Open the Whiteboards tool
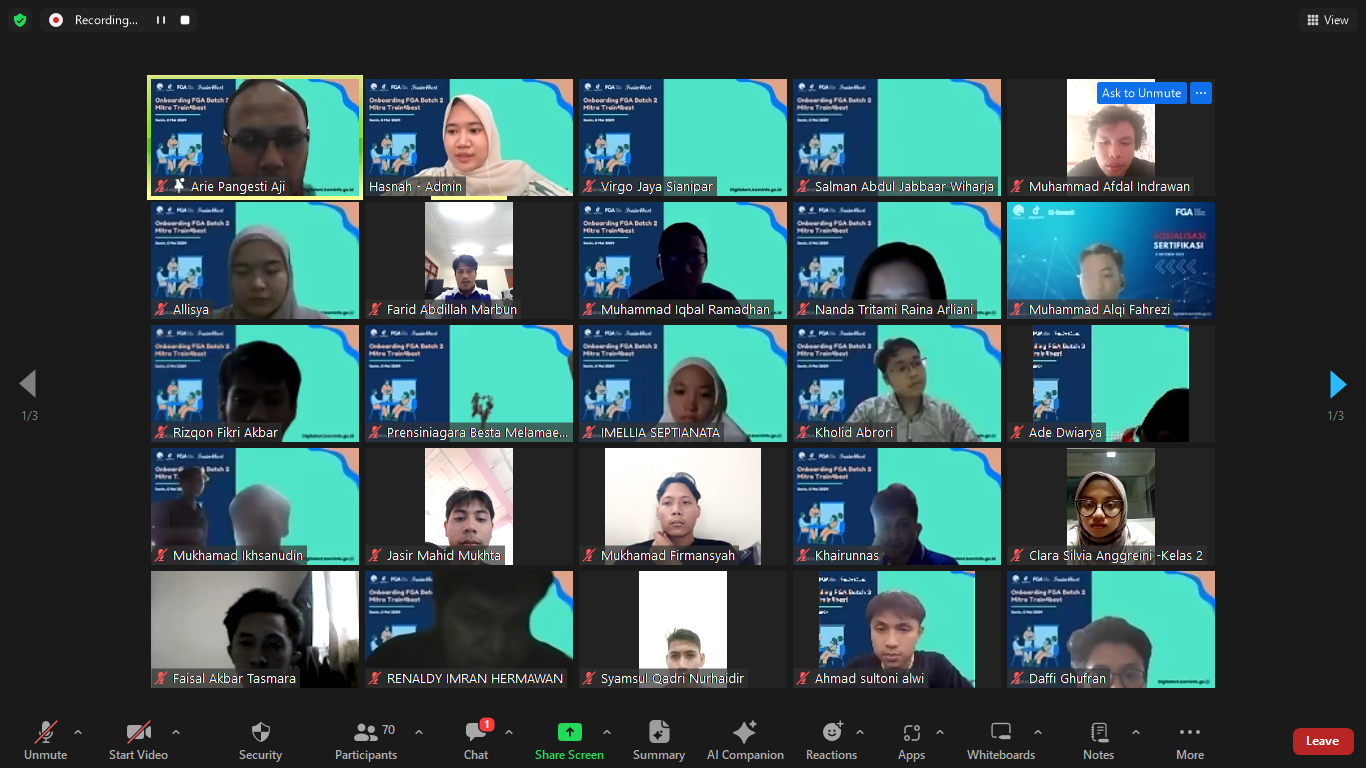 [x=1000, y=741]
